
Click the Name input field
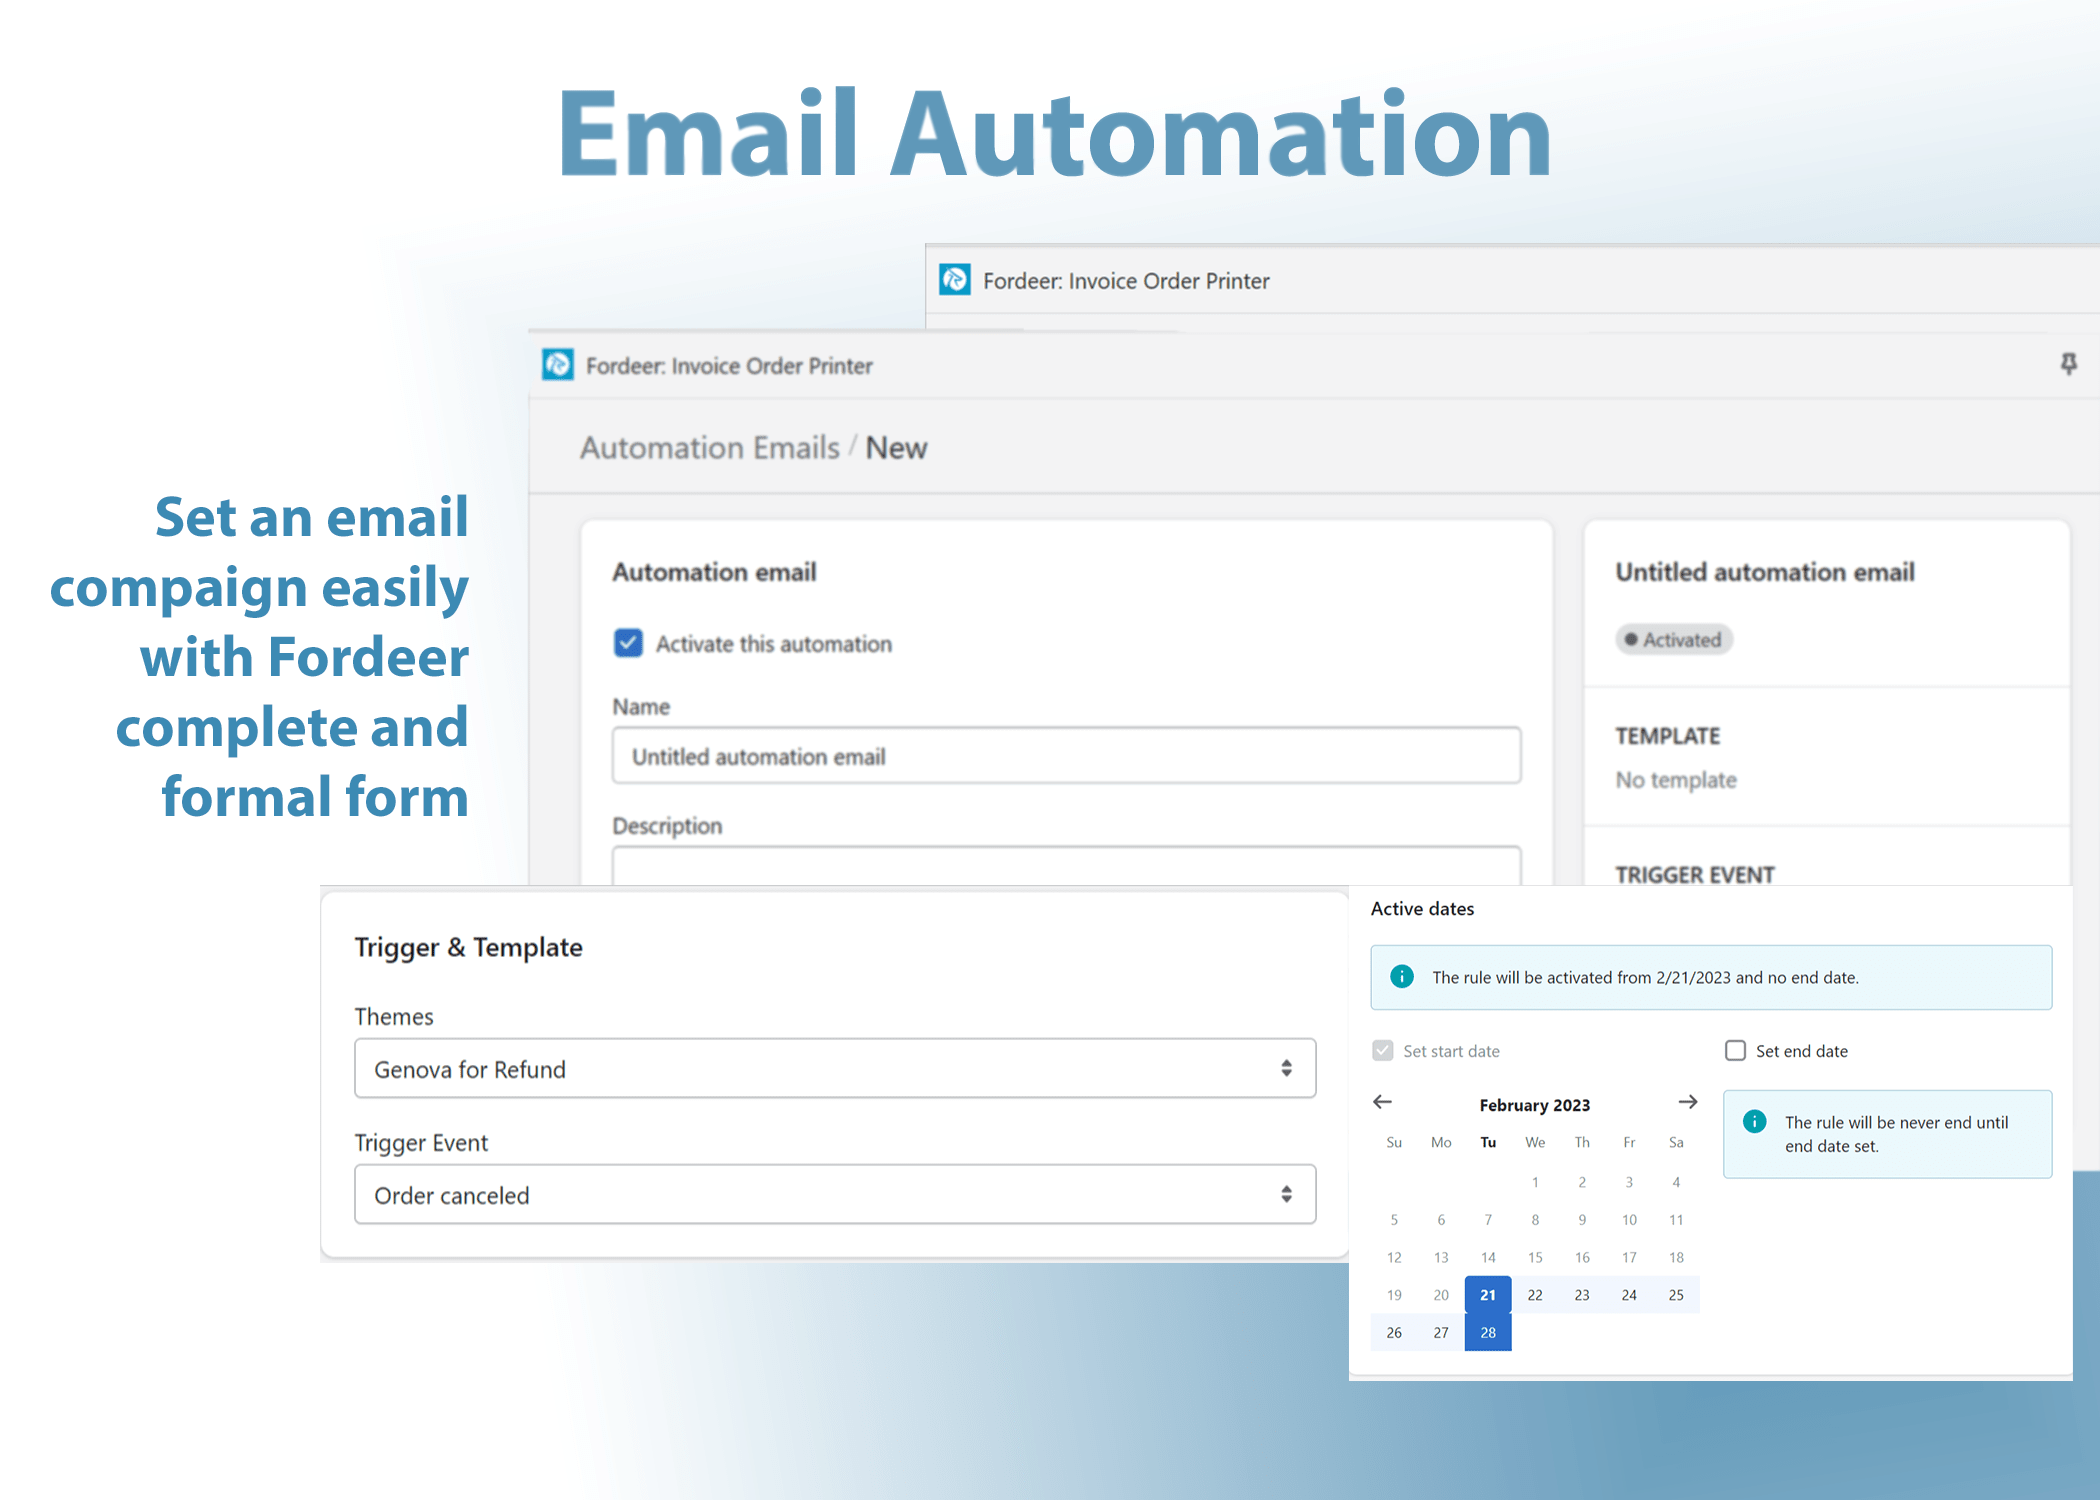point(1067,756)
